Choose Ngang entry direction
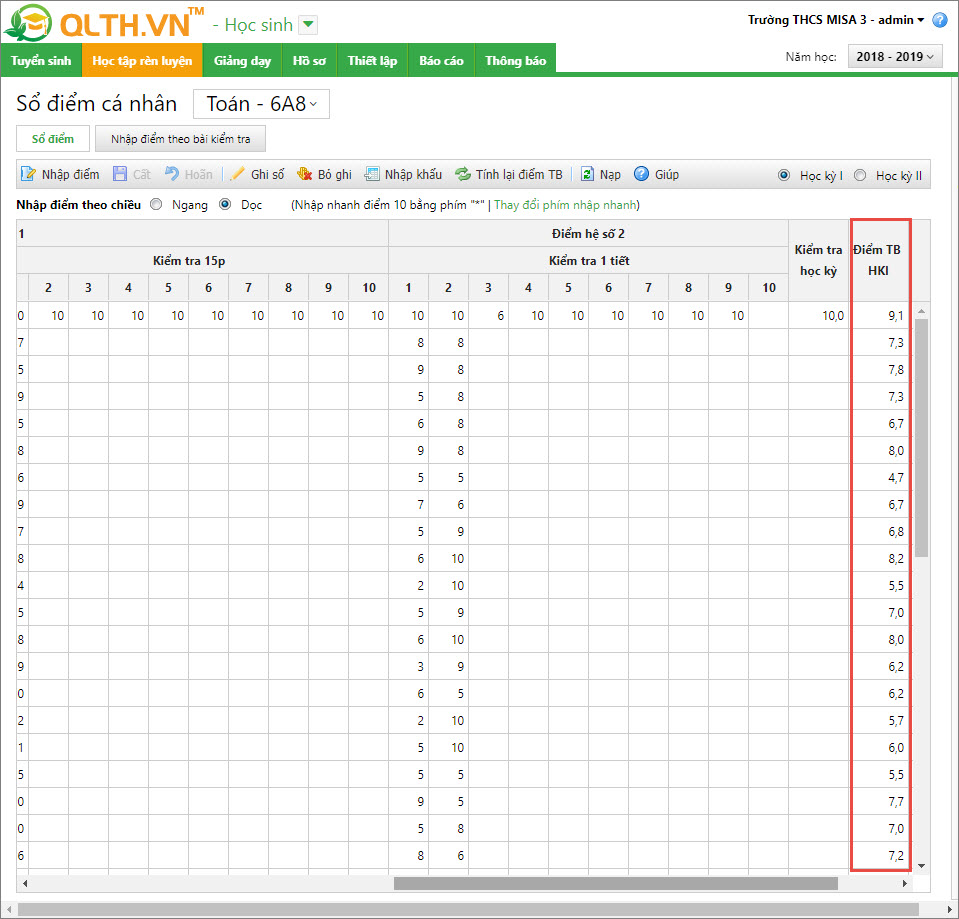The width and height of the screenshot is (959, 919). (157, 205)
